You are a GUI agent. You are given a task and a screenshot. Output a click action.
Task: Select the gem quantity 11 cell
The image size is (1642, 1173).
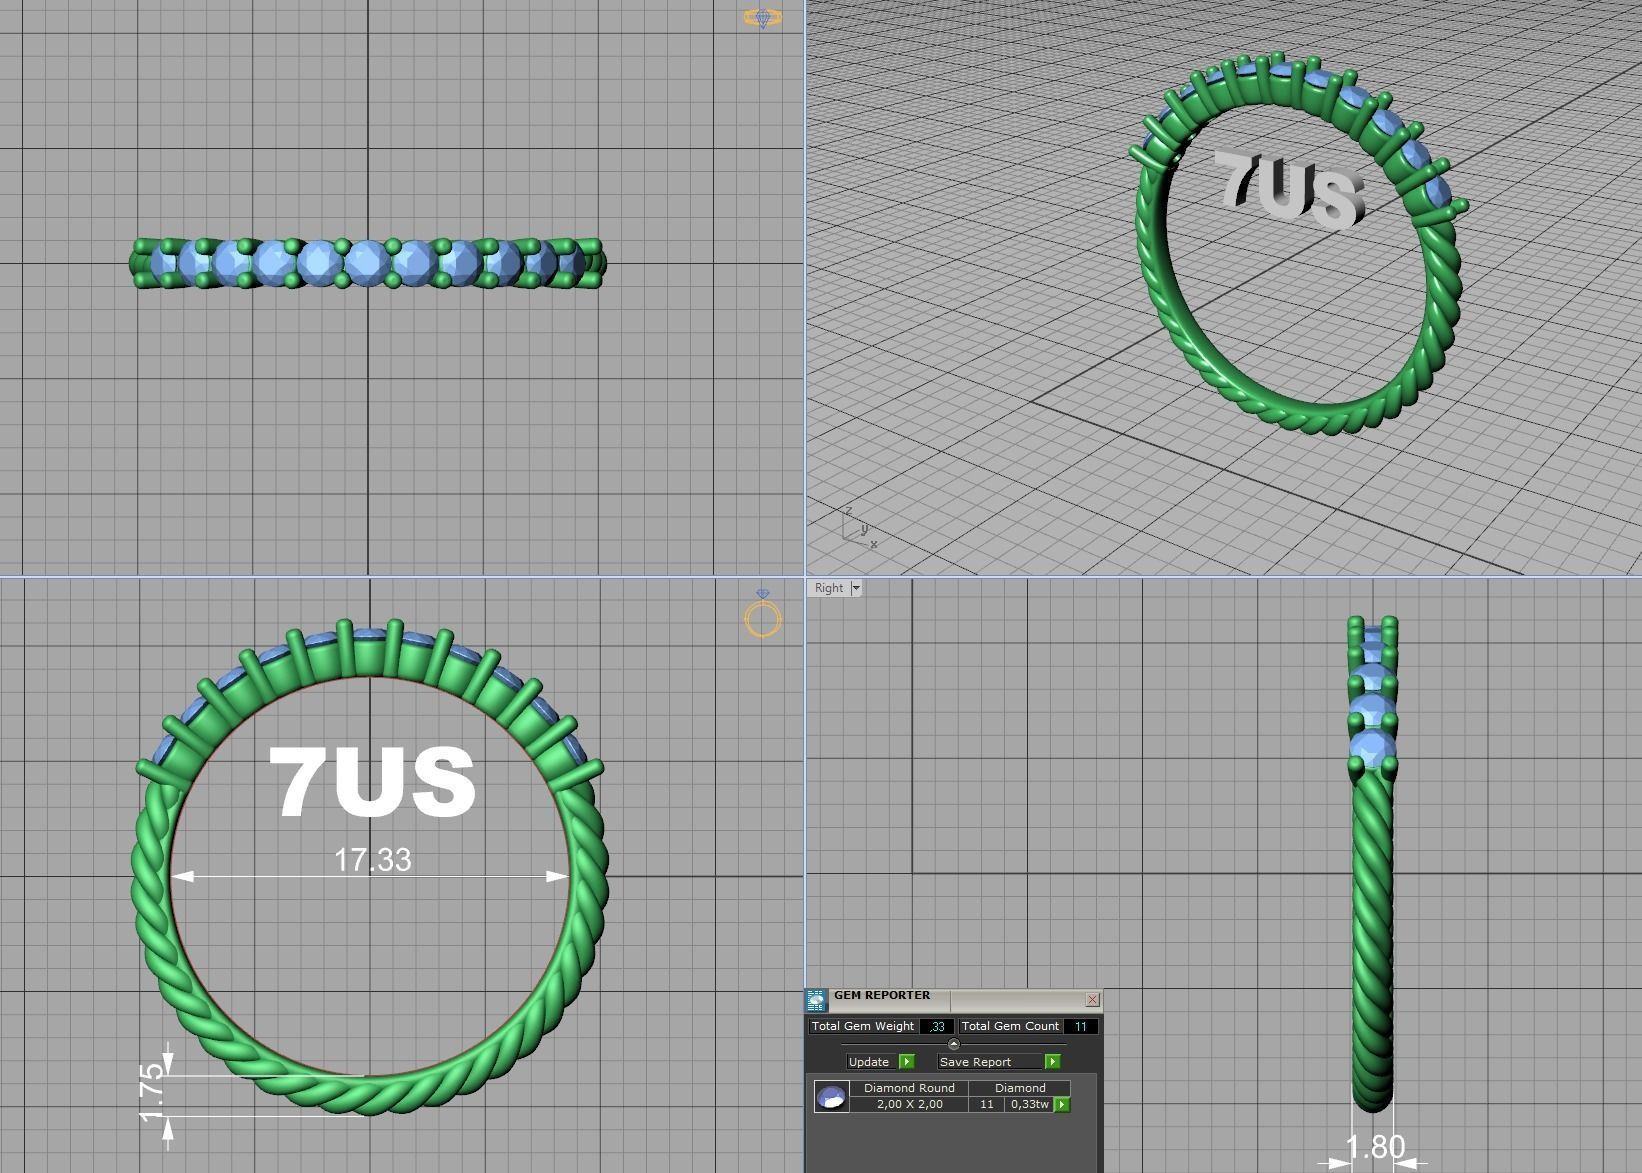tap(987, 1104)
